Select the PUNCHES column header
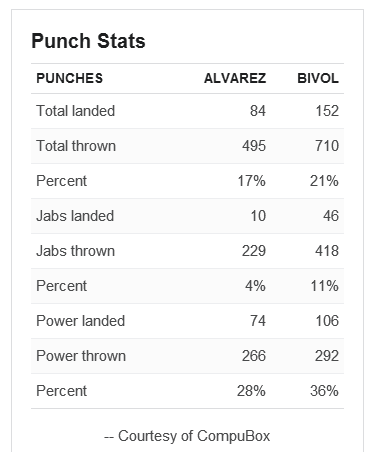The height and width of the screenshot is (452, 373). [69, 78]
